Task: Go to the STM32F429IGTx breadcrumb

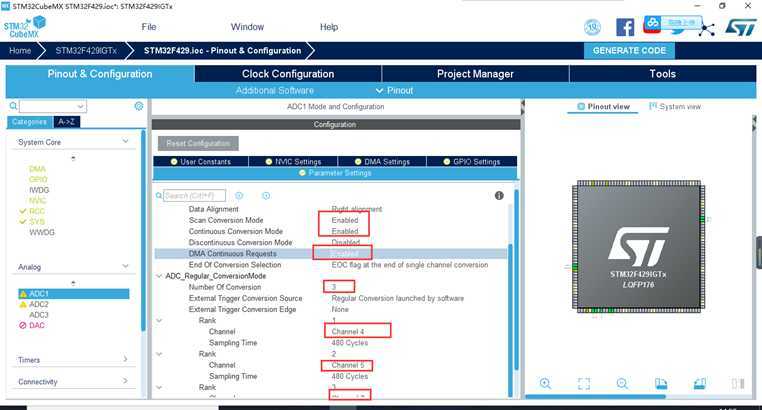Action: 86,51
